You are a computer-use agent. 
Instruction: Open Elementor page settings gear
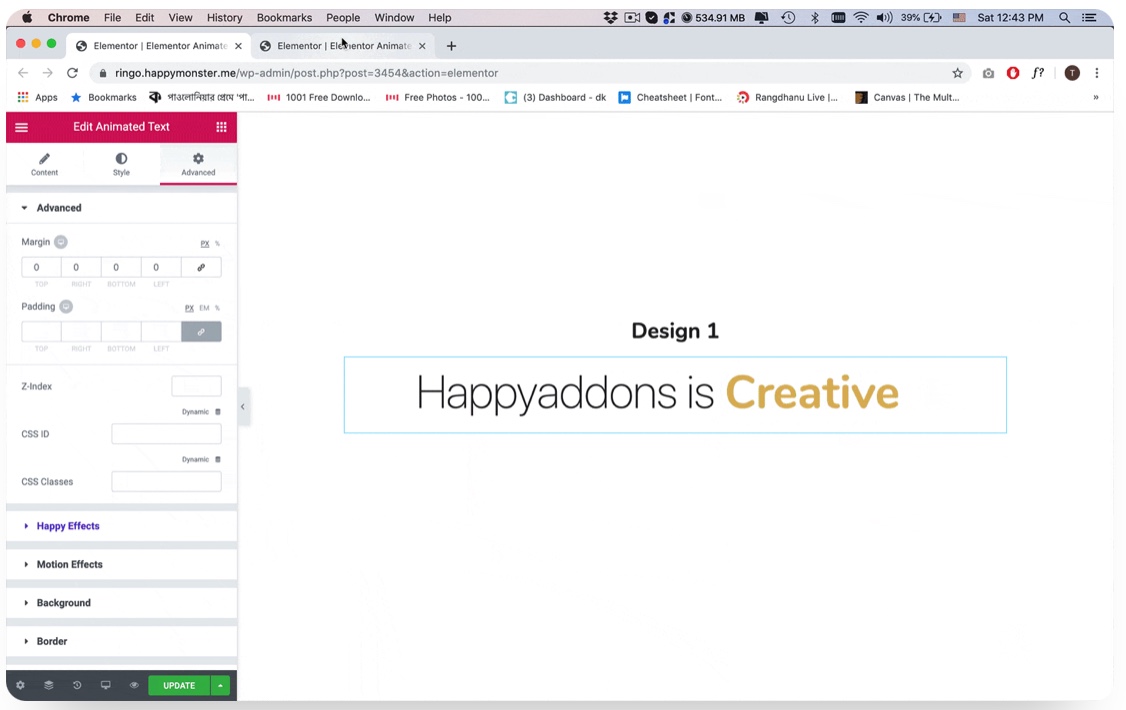click(x=20, y=686)
